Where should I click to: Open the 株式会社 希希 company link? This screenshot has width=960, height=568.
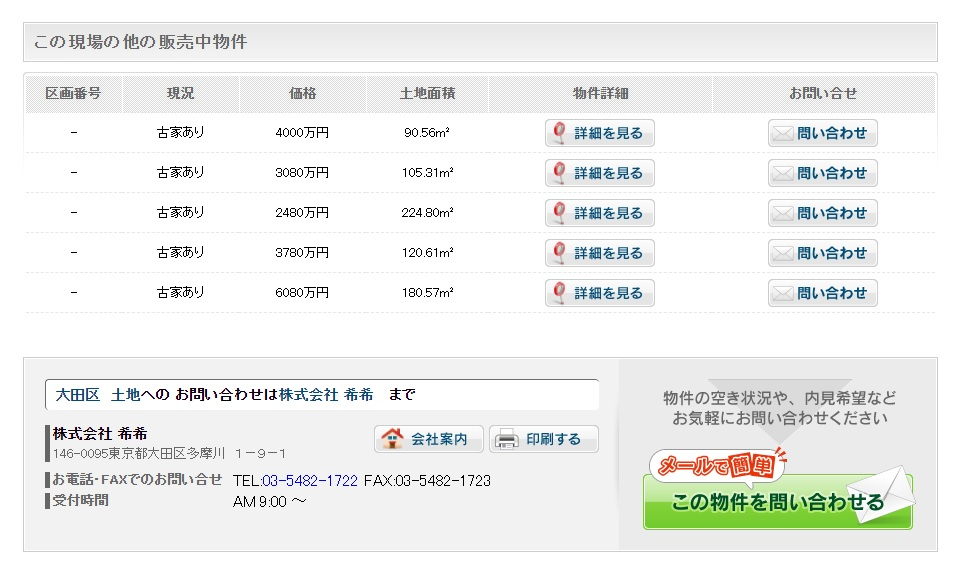tap(326, 395)
